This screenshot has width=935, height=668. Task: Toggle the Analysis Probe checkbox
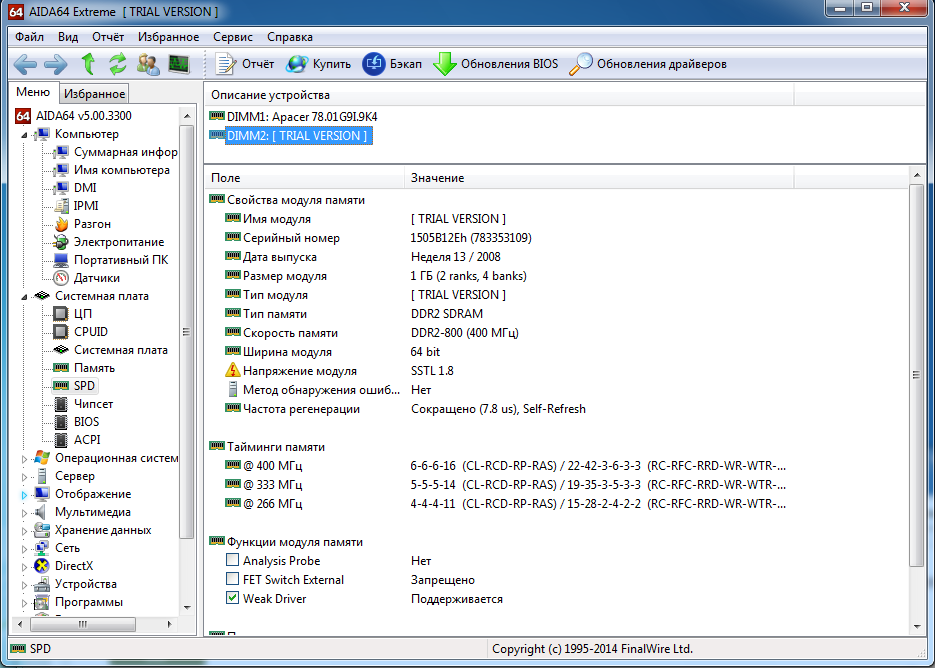pos(233,561)
